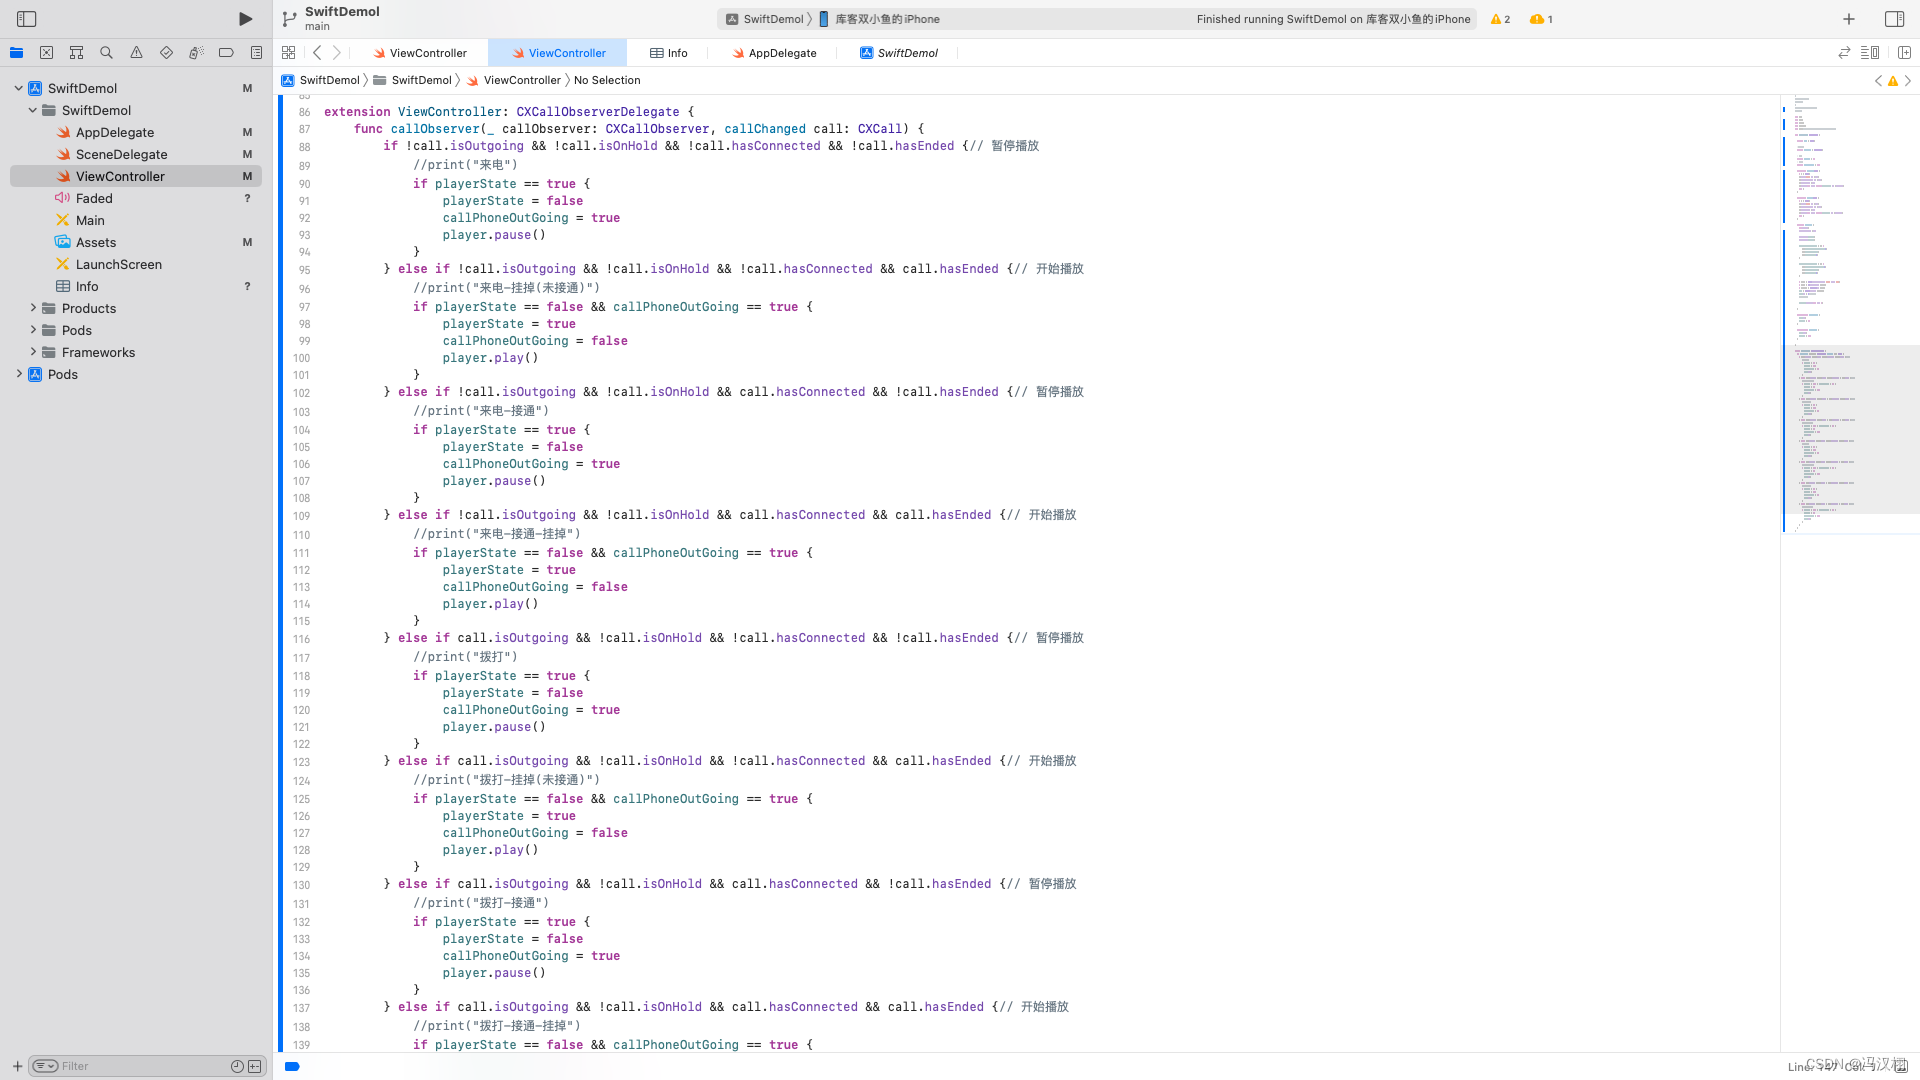Open the Project navigator folder icon
The image size is (1920, 1080).
16,53
